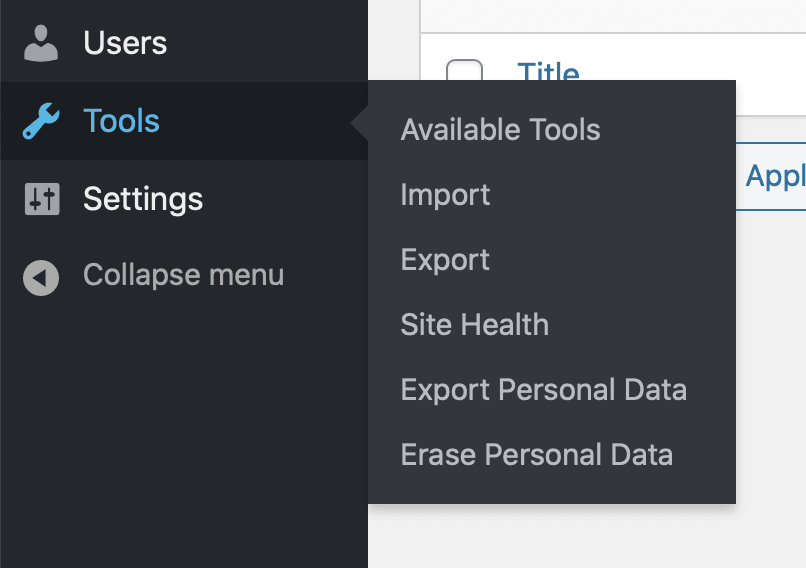Open the Users menu label
The image size is (806, 568).
(125, 43)
